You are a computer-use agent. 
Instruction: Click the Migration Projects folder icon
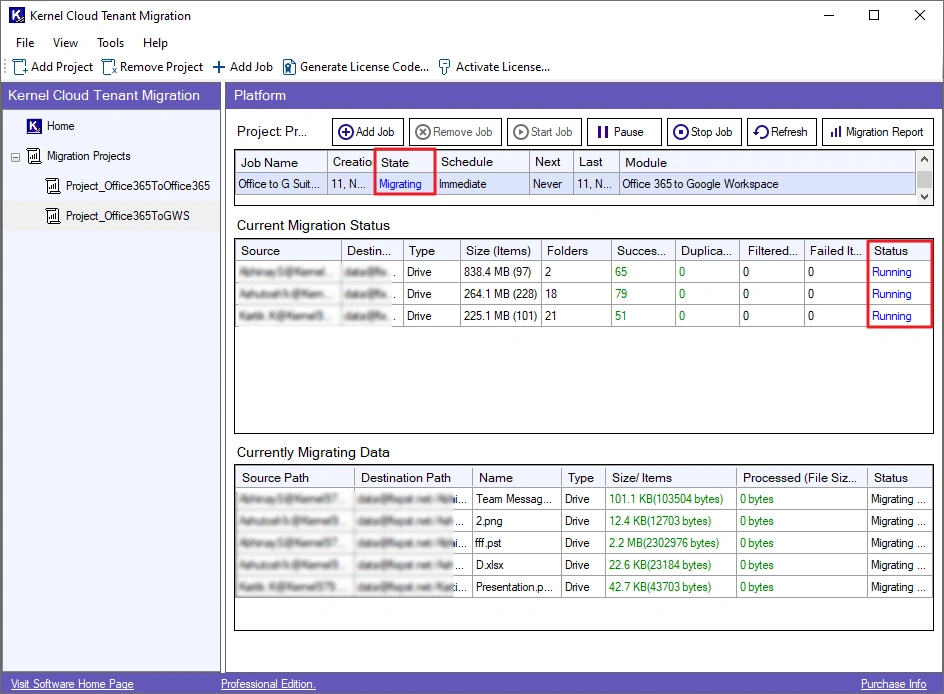click(x=34, y=156)
